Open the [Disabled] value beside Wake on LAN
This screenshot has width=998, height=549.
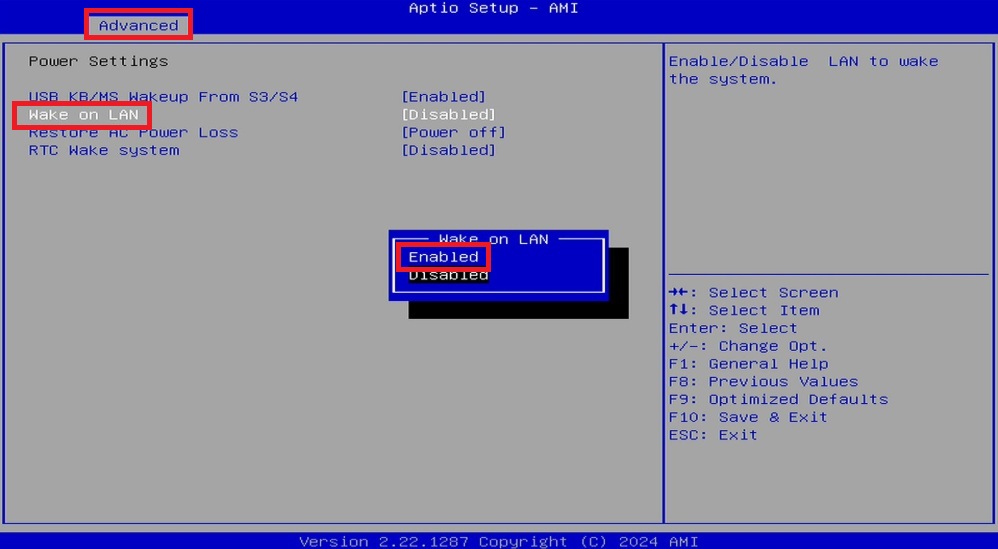[449, 115]
